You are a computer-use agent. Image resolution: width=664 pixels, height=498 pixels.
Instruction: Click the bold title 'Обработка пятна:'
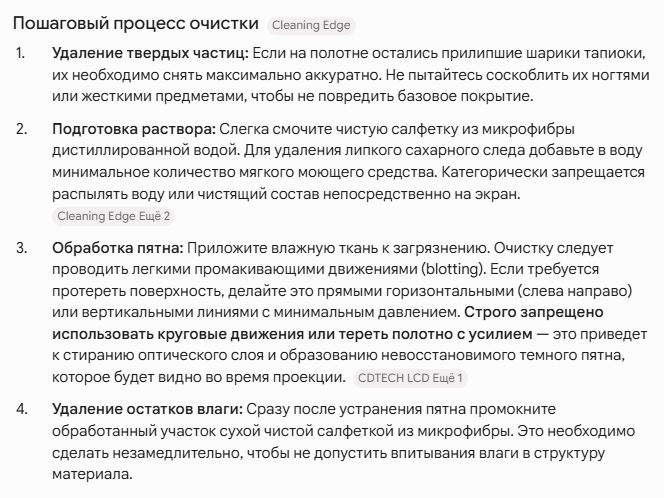point(118,248)
